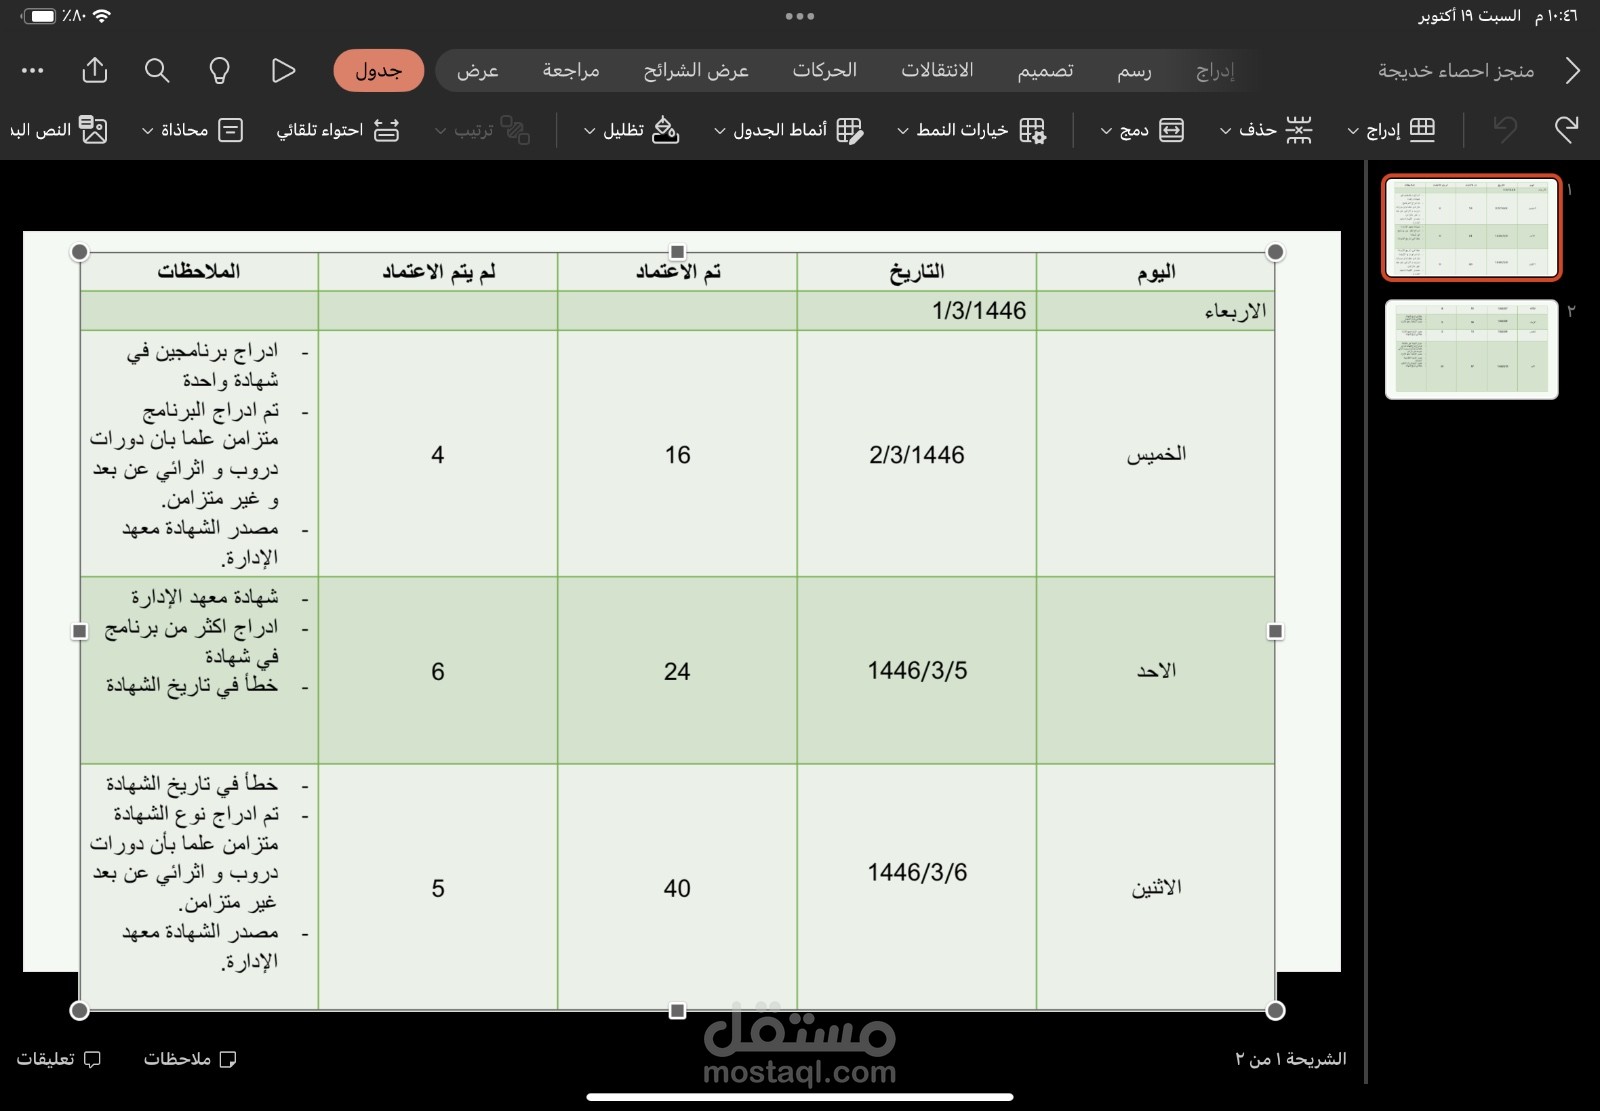
Task: Tap the shading paint bucket icon (تظليل)
Action: click(666, 130)
